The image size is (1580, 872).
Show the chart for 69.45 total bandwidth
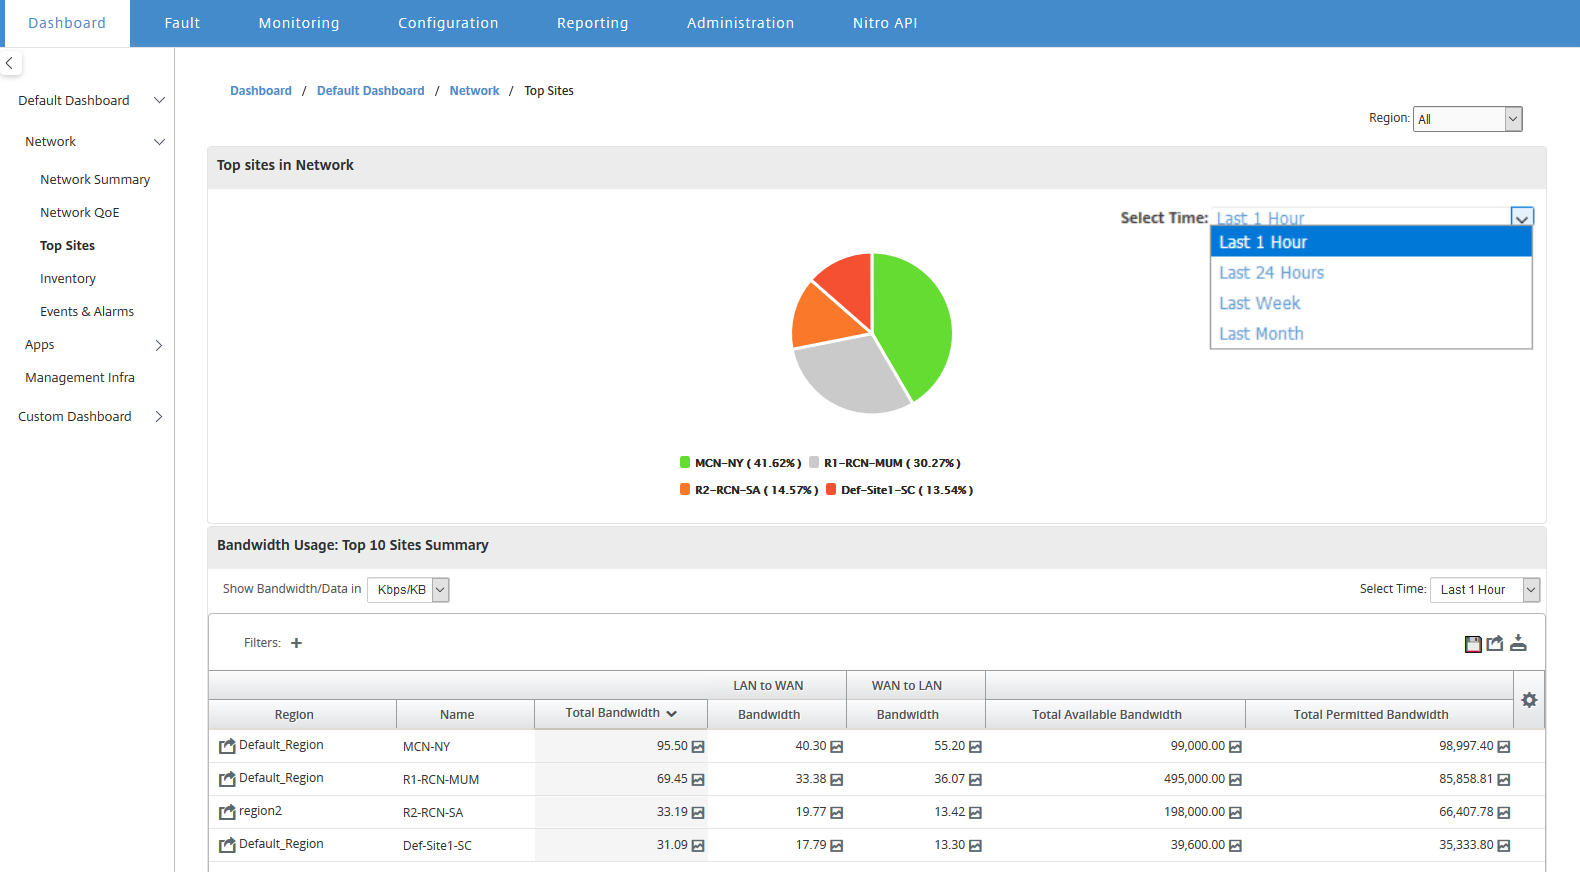698,780
